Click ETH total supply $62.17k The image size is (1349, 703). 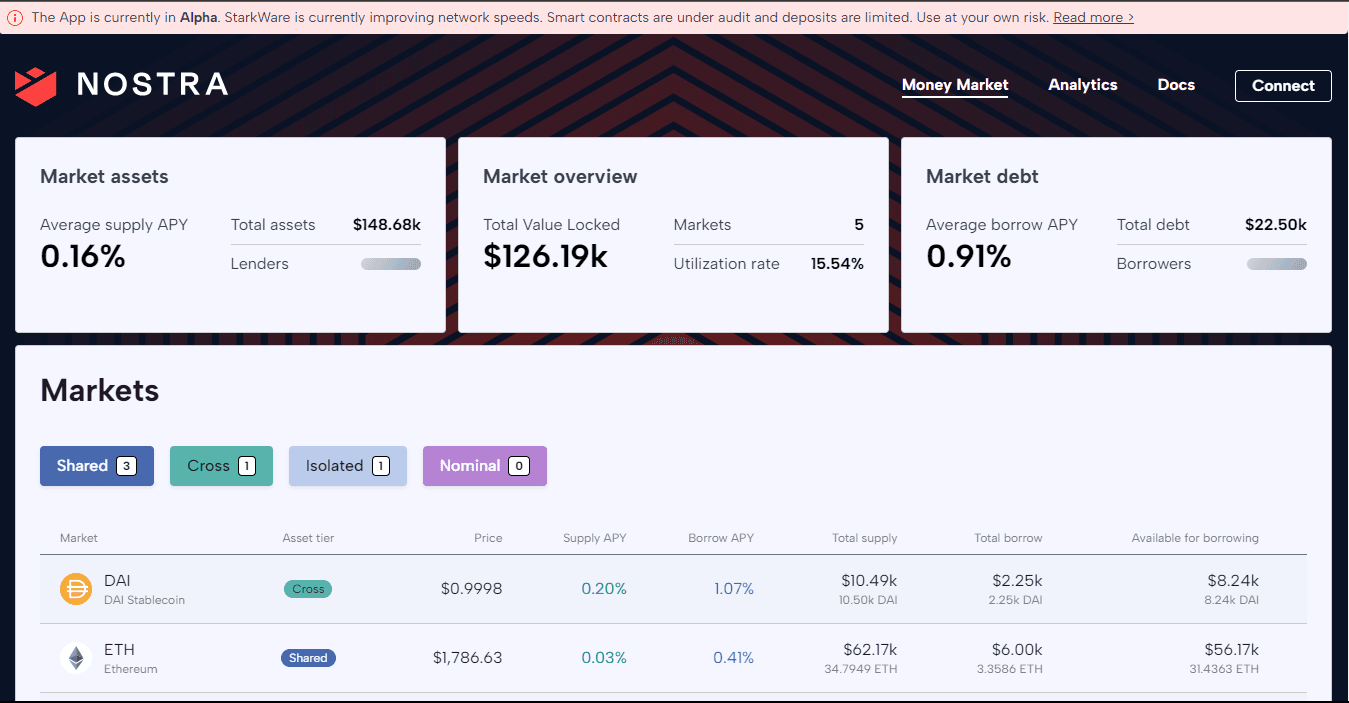(x=869, y=650)
